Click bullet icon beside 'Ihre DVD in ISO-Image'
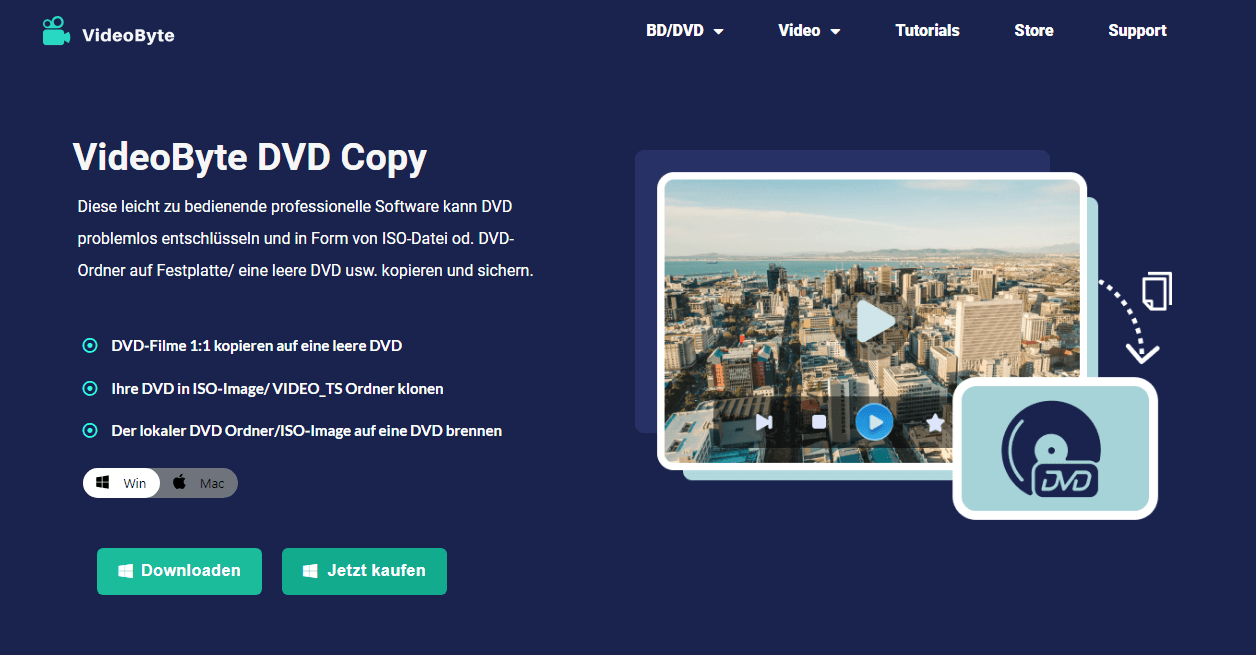The width and height of the screenshot is (1256, 655). tap(90, 388)
